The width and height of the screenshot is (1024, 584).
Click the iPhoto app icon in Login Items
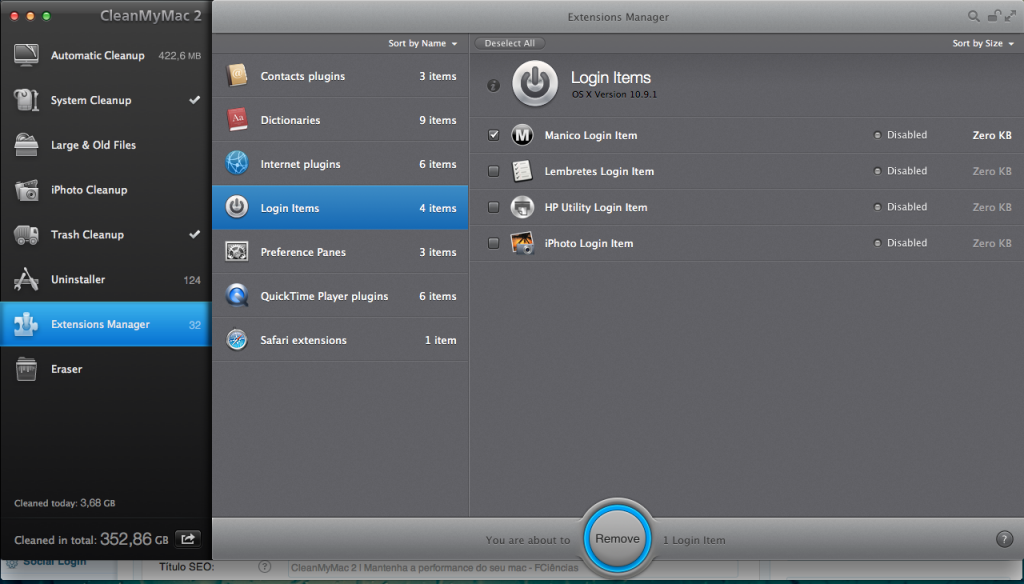tap(522, 243)
